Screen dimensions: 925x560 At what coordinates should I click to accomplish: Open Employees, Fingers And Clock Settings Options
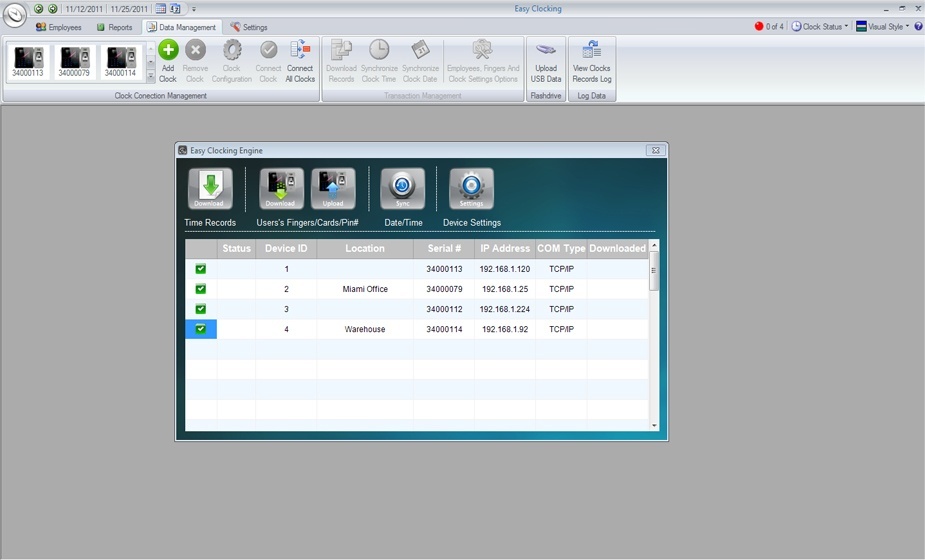click(x=483, y=61)
